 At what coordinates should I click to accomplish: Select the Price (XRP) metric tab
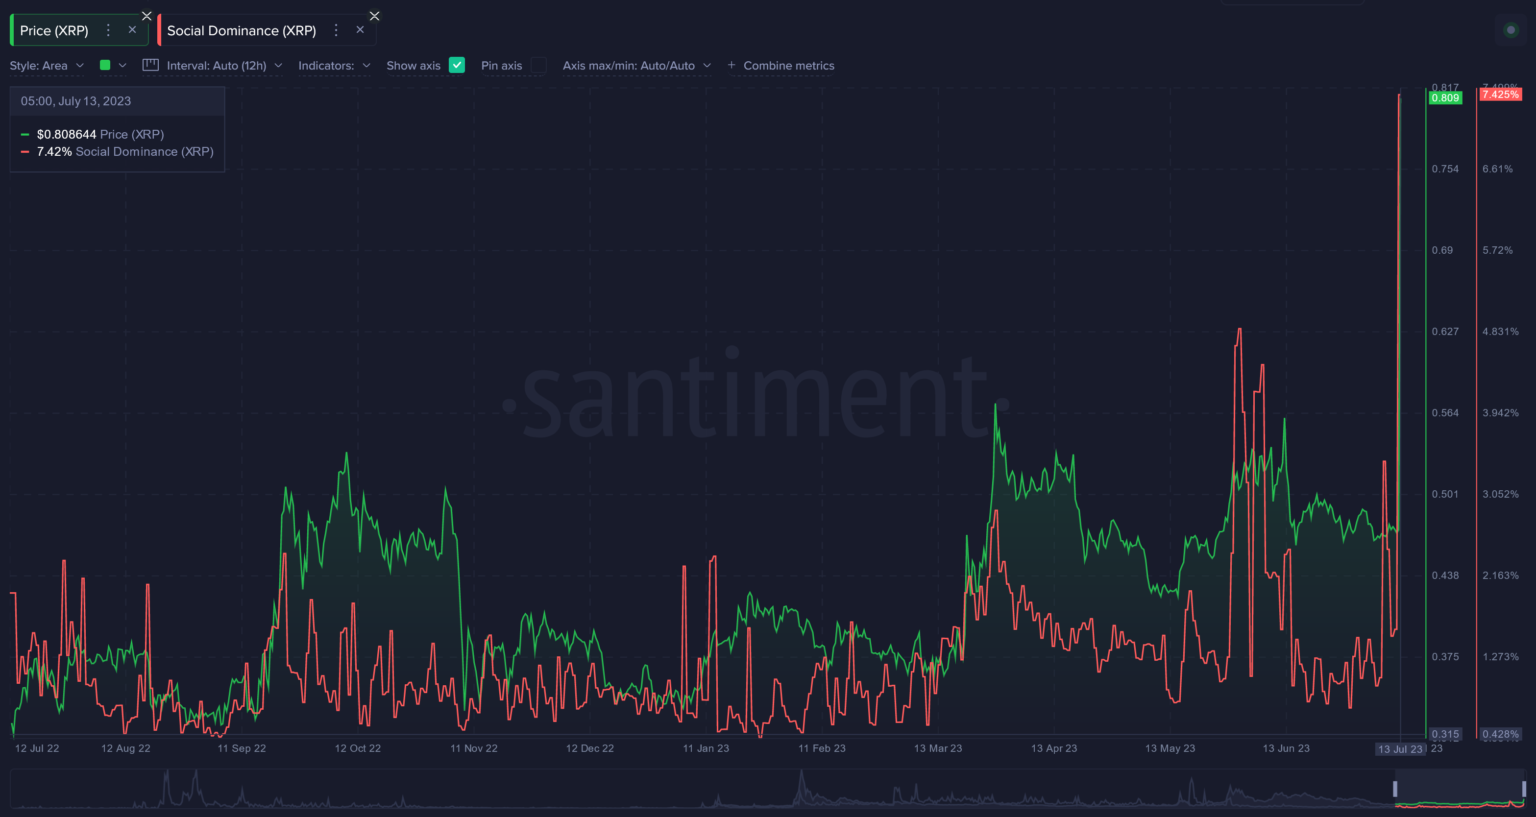pos(55,31)
